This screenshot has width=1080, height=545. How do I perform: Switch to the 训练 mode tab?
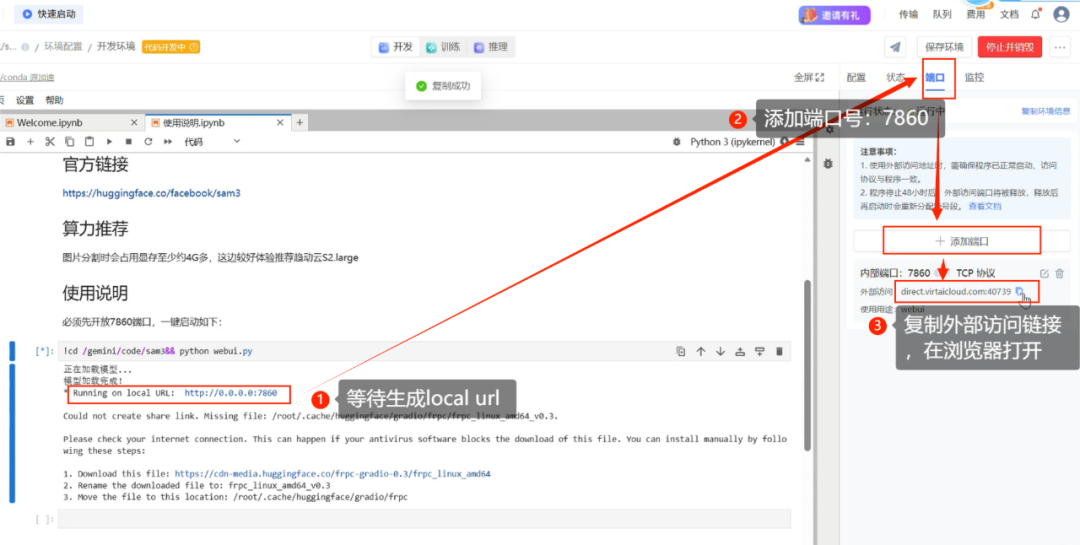[443, 47]
